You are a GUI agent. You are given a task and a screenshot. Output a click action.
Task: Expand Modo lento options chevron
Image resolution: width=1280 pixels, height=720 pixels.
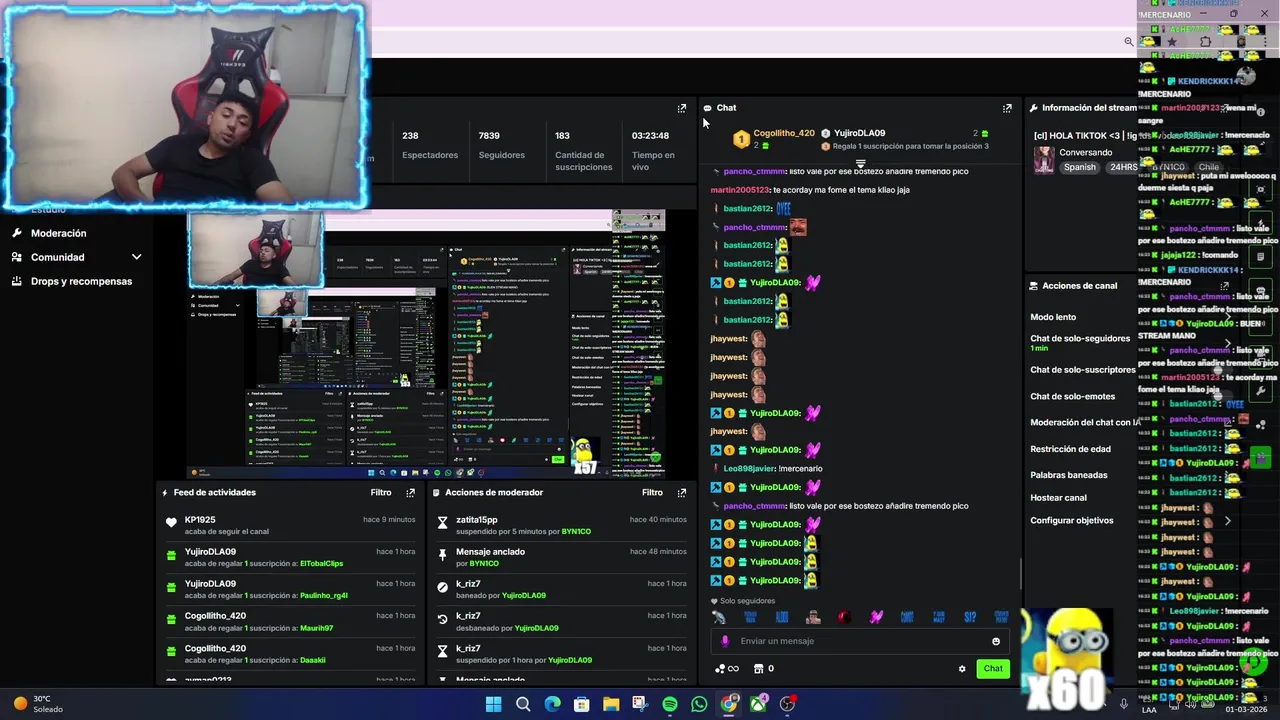tap(1228, 317)
